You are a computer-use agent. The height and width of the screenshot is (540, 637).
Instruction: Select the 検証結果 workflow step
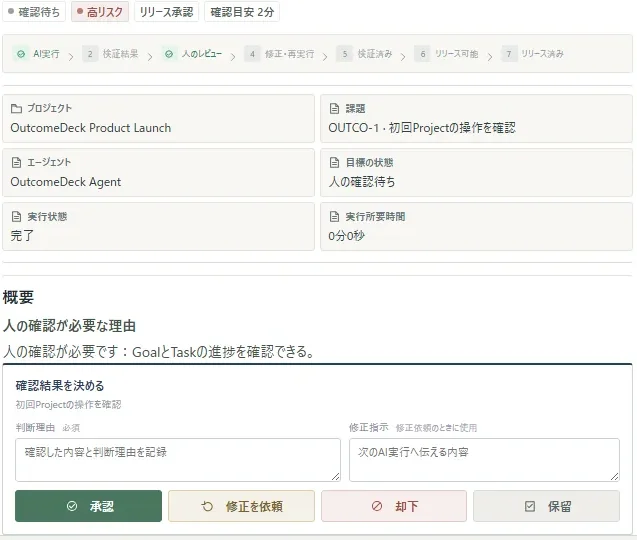pyautogui.click(x=110, y=54)
